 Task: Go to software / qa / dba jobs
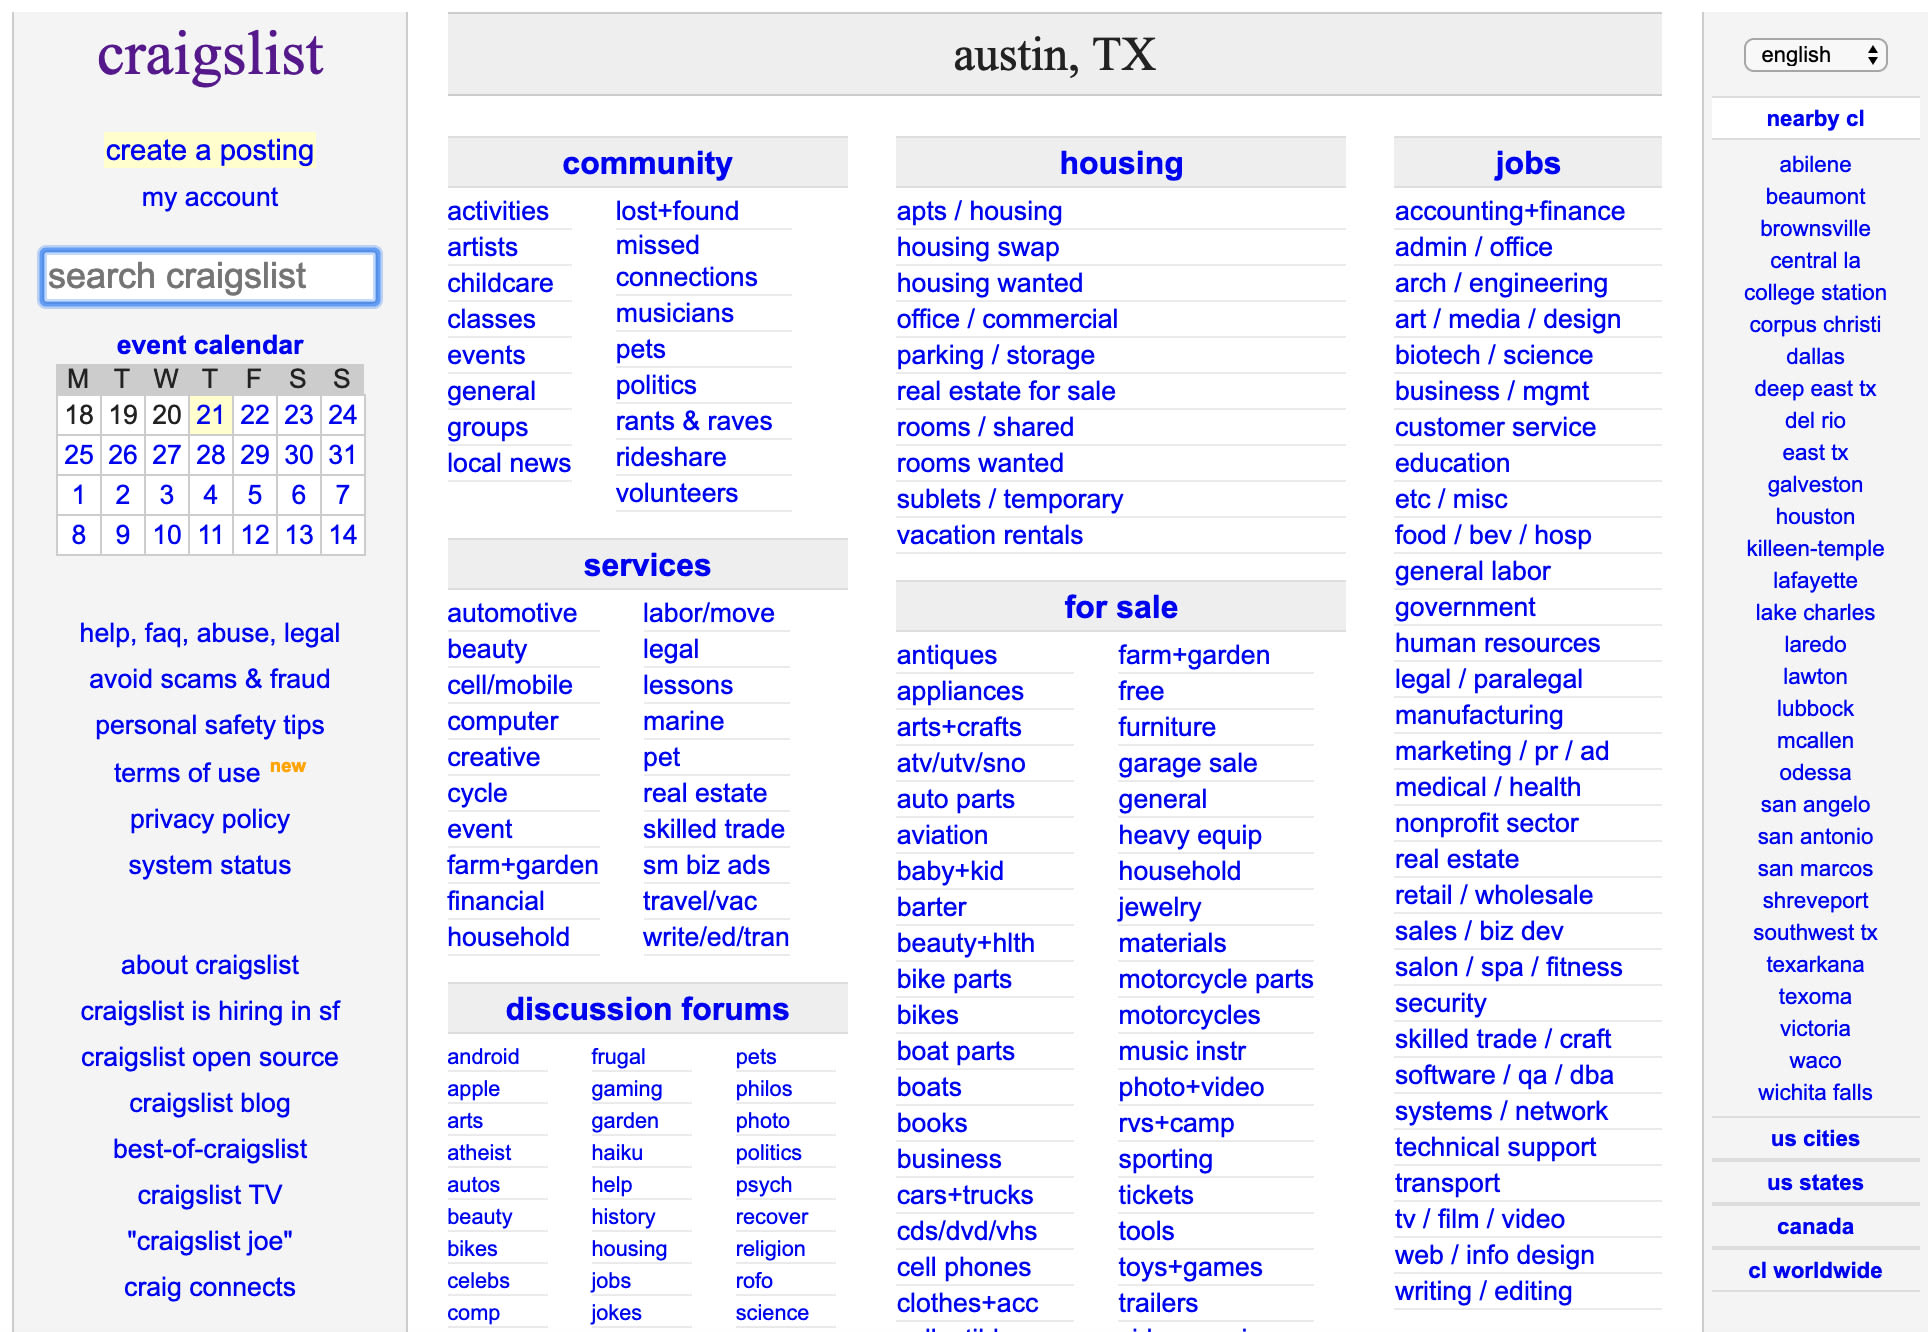coord(1503,1075)
